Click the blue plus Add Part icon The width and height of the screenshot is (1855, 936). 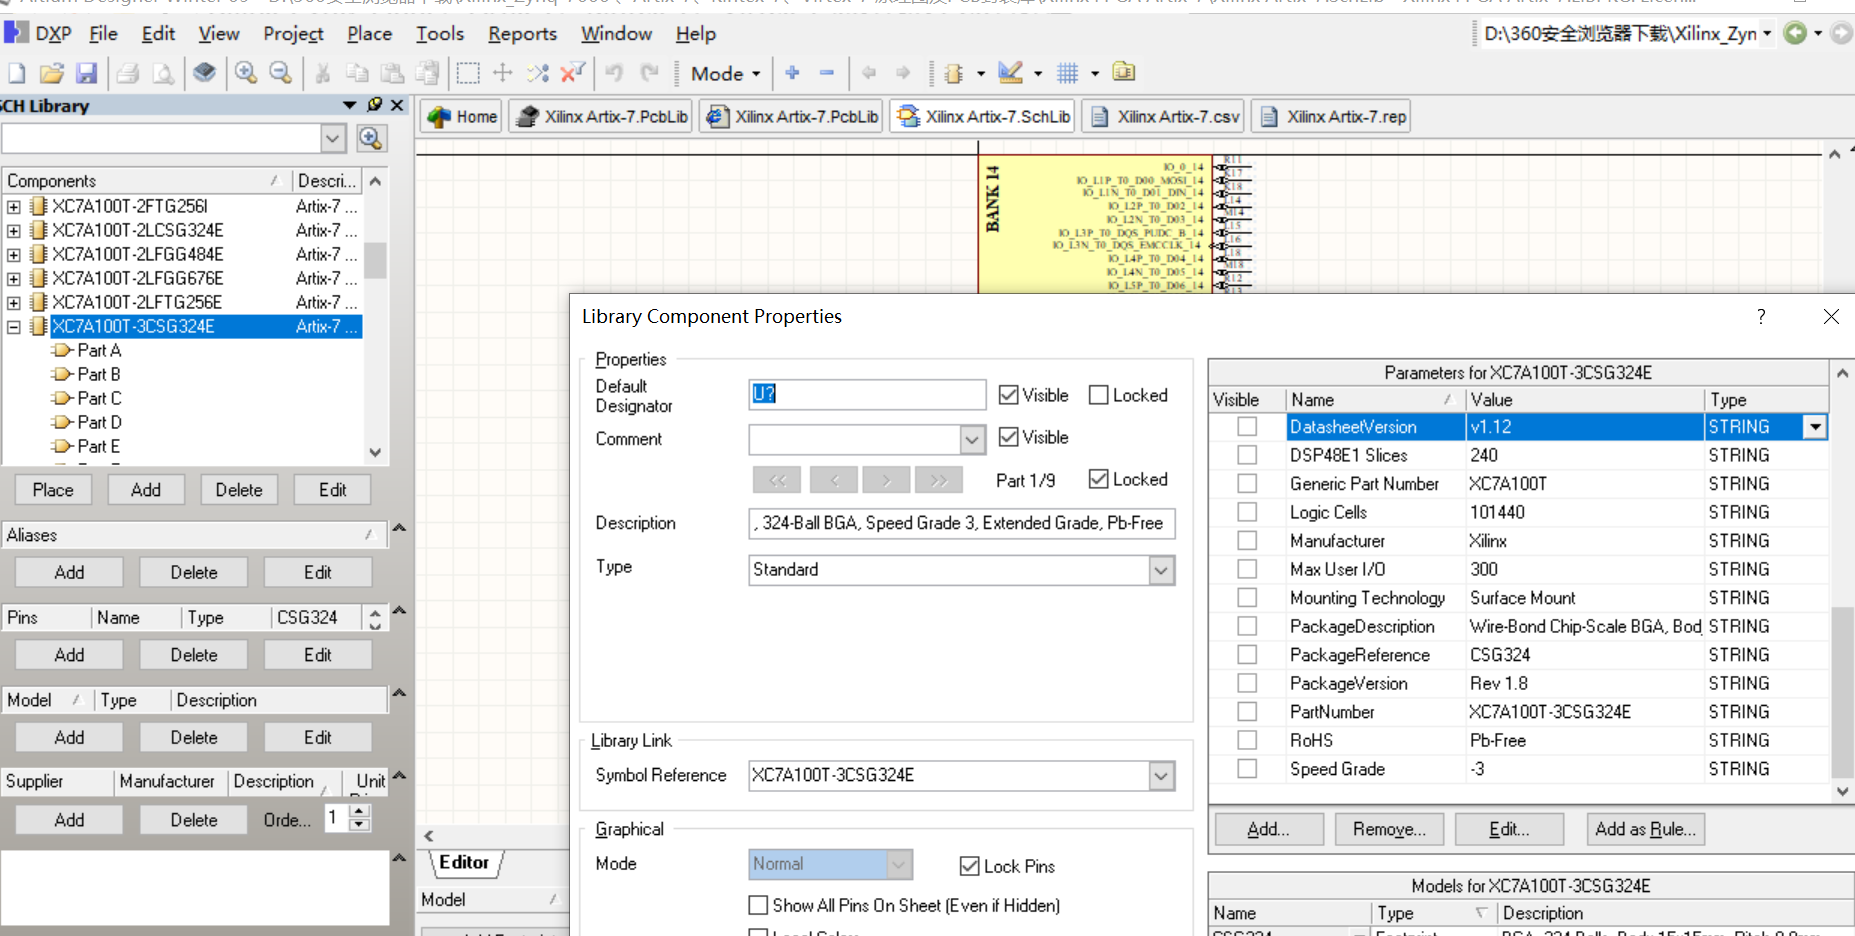(793, 73)
